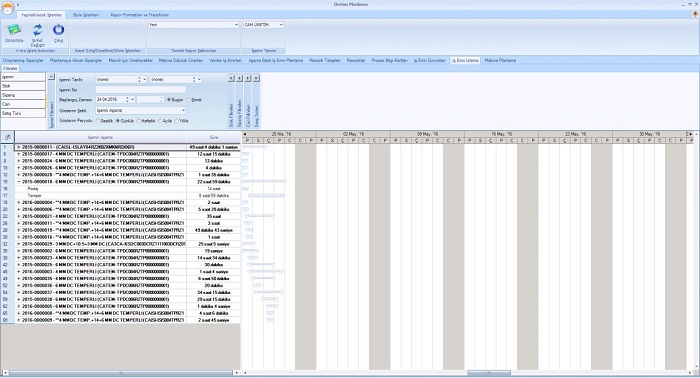Open the Makine Planlama tab
The width and height of the screenshot is (700, 378).
tap(500, 60)
